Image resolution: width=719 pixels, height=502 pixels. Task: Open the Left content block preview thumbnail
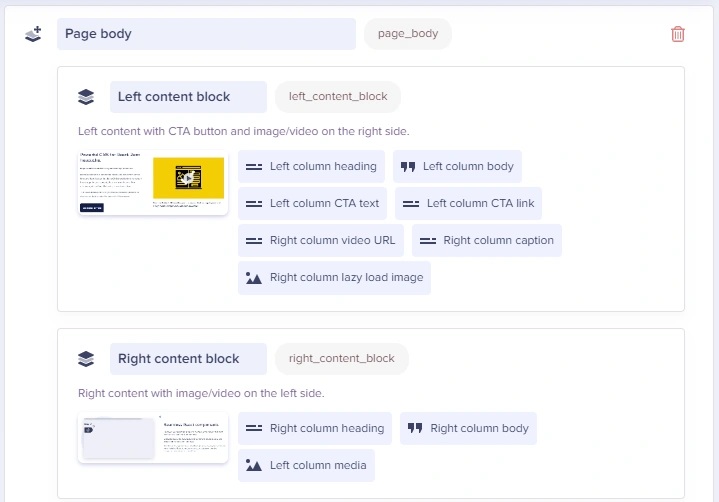tap(153, 183)
